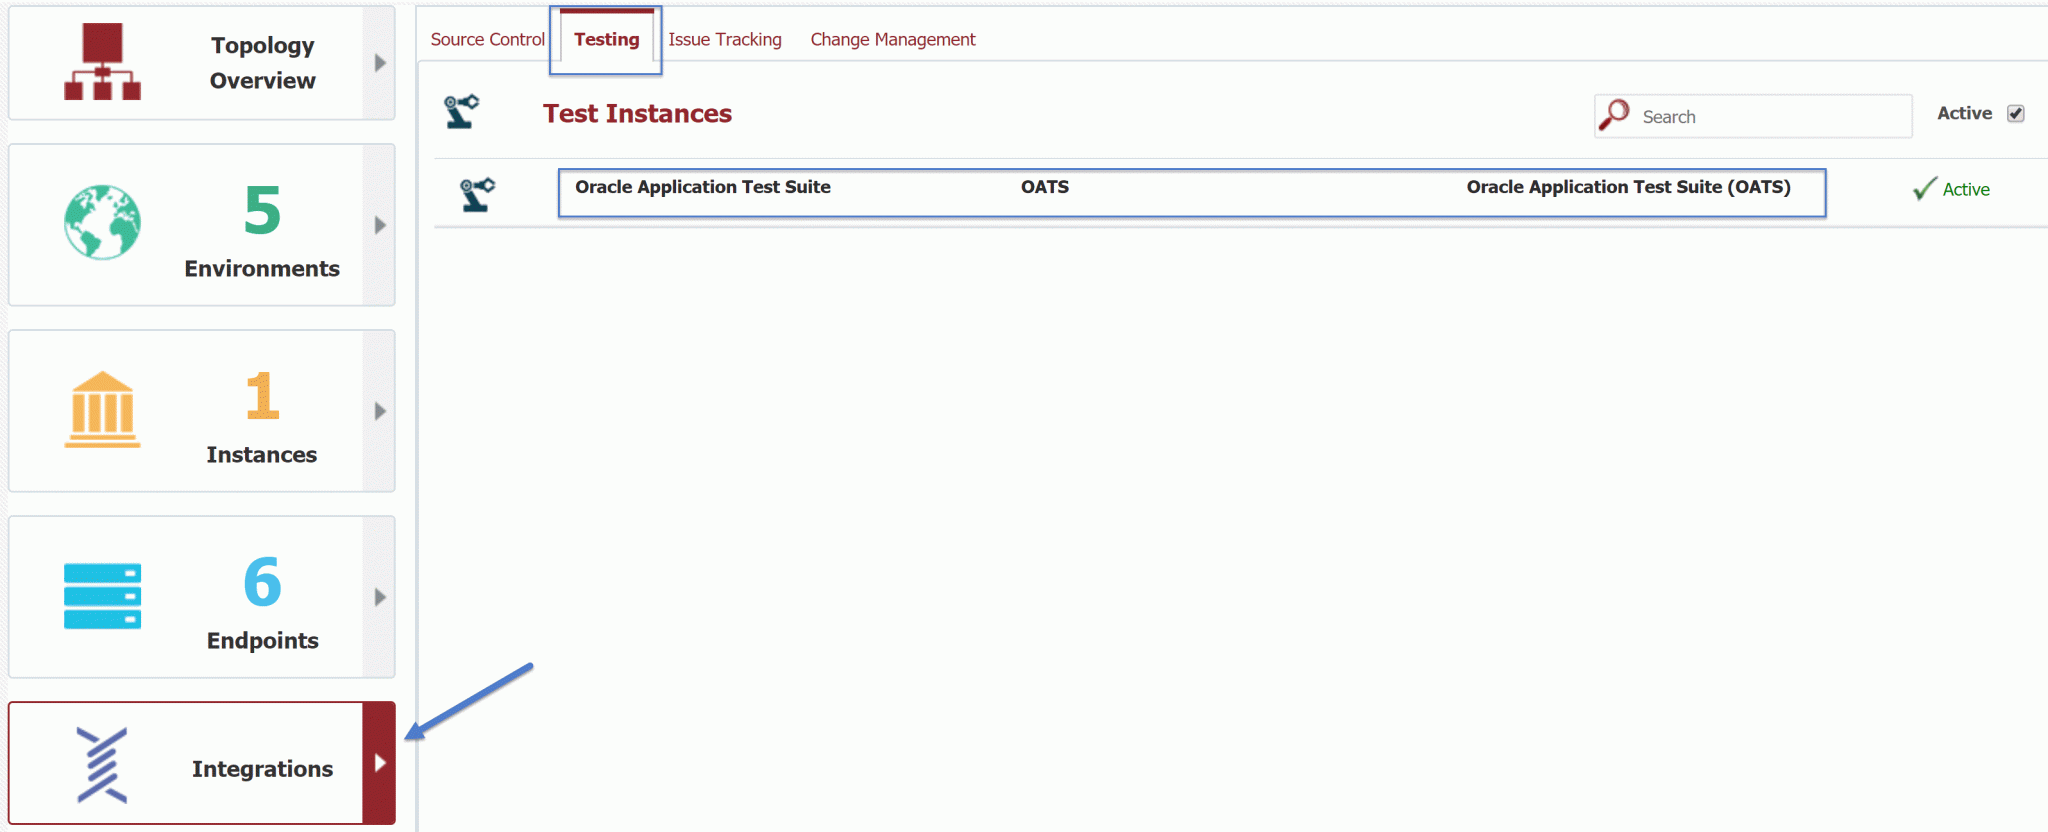Open the Topology Overview tile label
The width and height of the screenshot is (2048, 832).
pos(263,63)
